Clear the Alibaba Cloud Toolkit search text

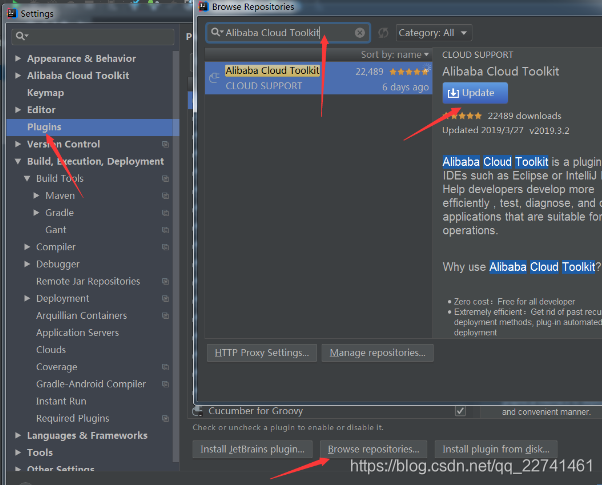(360, 33)
